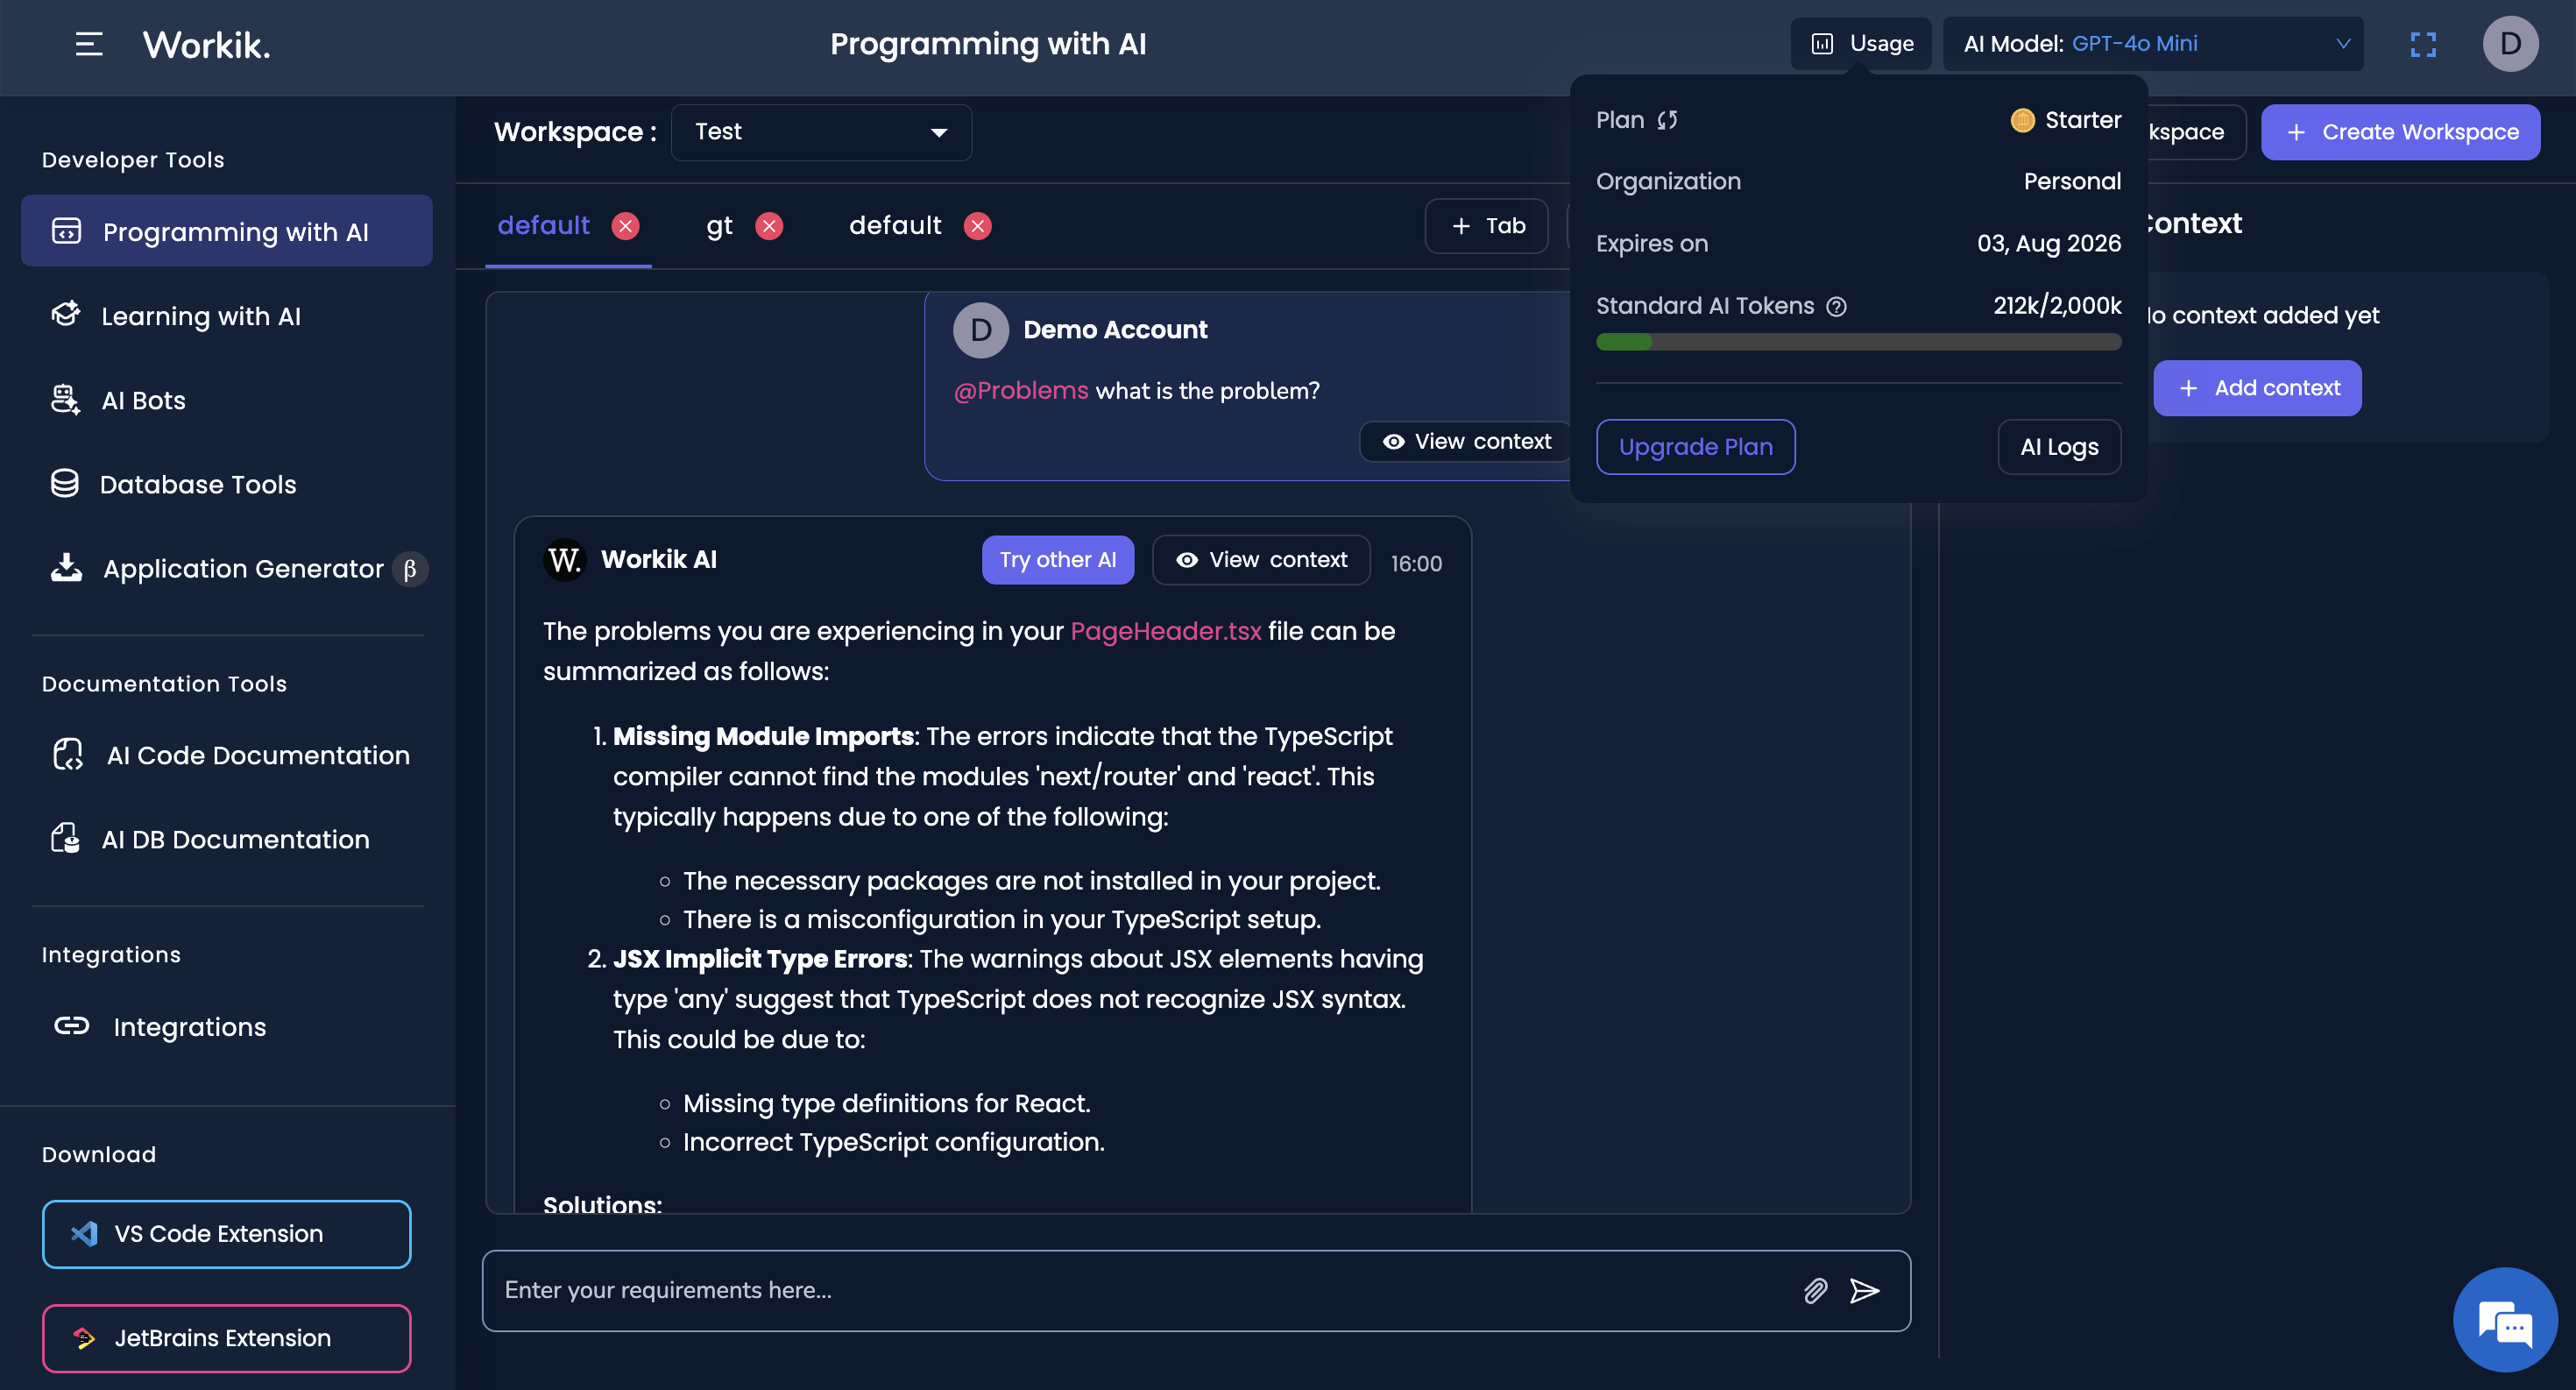Click the hamburger menu icon
Image resolution: width=2576 pixels, height=1390 pixels.
coord(89,44)
